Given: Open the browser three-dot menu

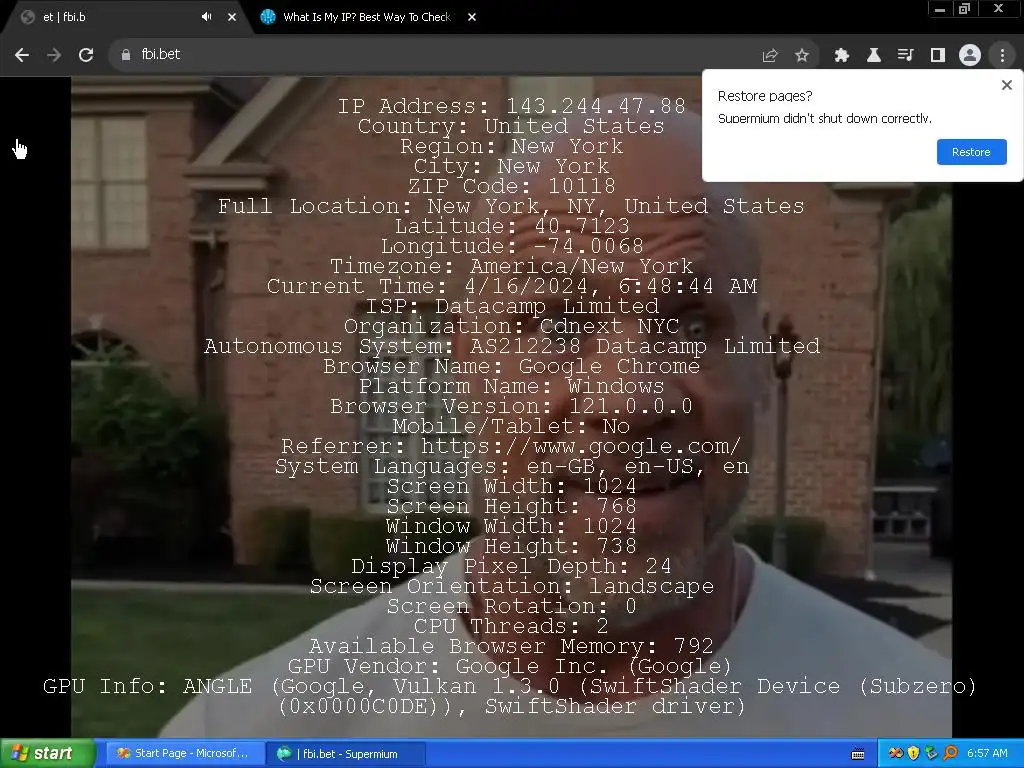Looking at the screenshot, I should [x=1002, y=56].
